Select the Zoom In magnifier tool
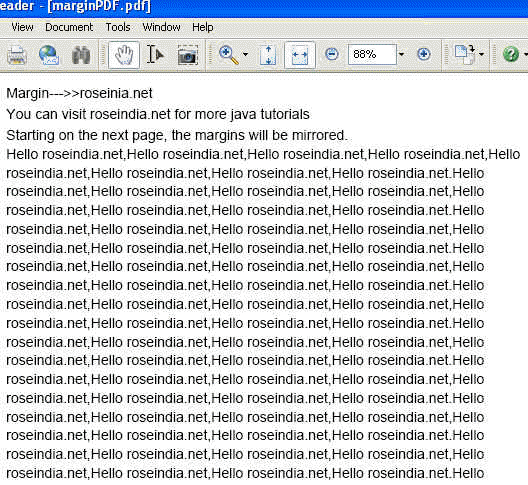The height and width of the screenshot is (485, 528). pos(229,55)
